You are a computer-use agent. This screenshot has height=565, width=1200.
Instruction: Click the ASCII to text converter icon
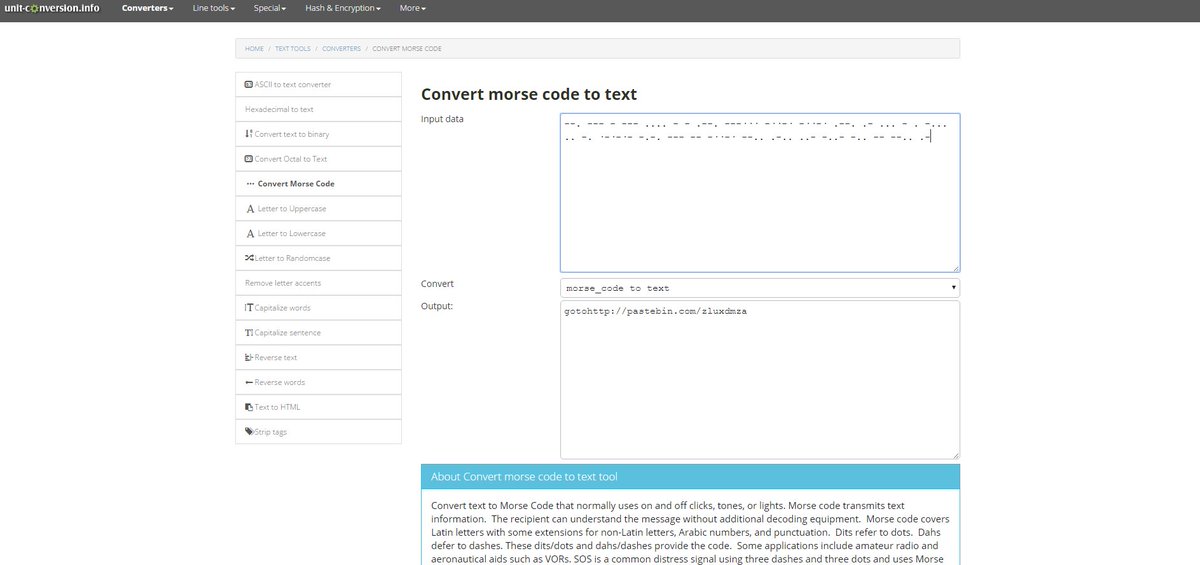pos(249,85)
